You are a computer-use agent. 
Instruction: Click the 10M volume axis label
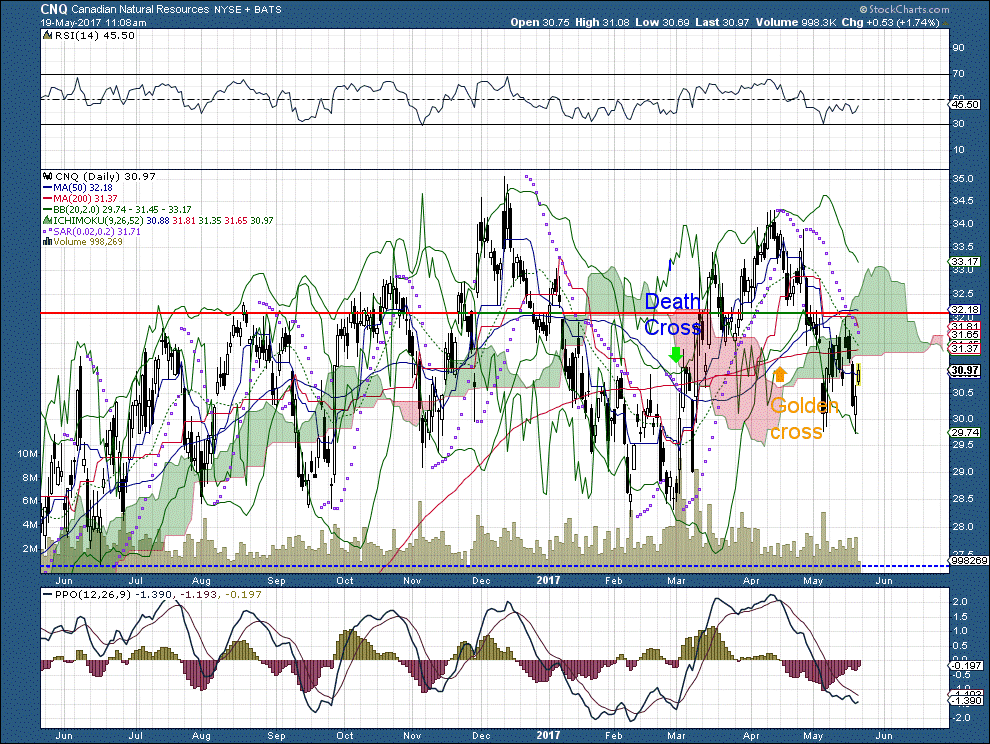click(x=28, y=454)
